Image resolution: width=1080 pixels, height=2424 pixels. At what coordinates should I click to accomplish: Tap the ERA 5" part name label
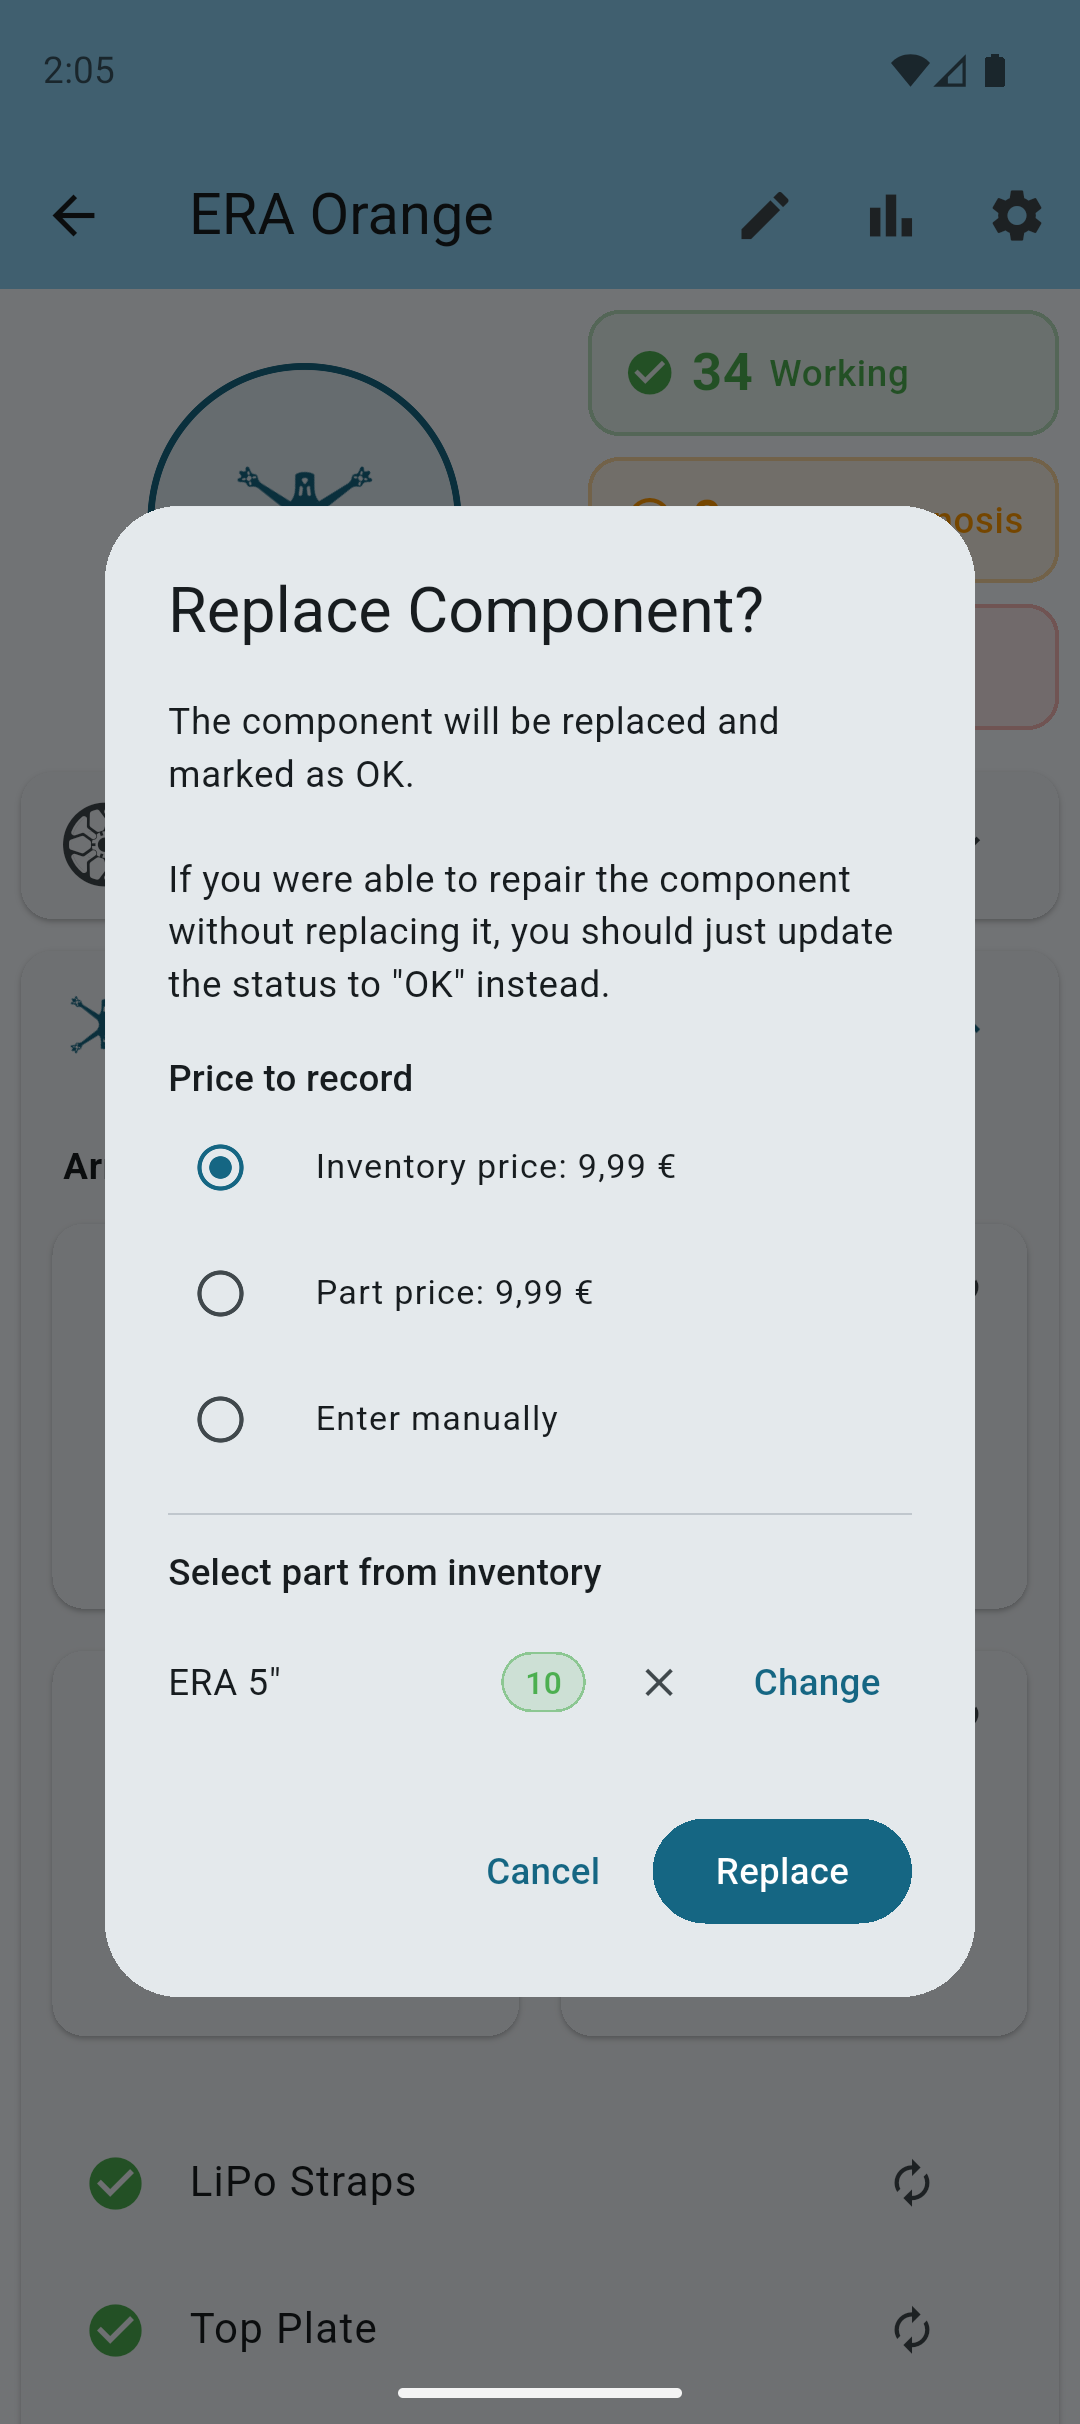point(224,1682)
